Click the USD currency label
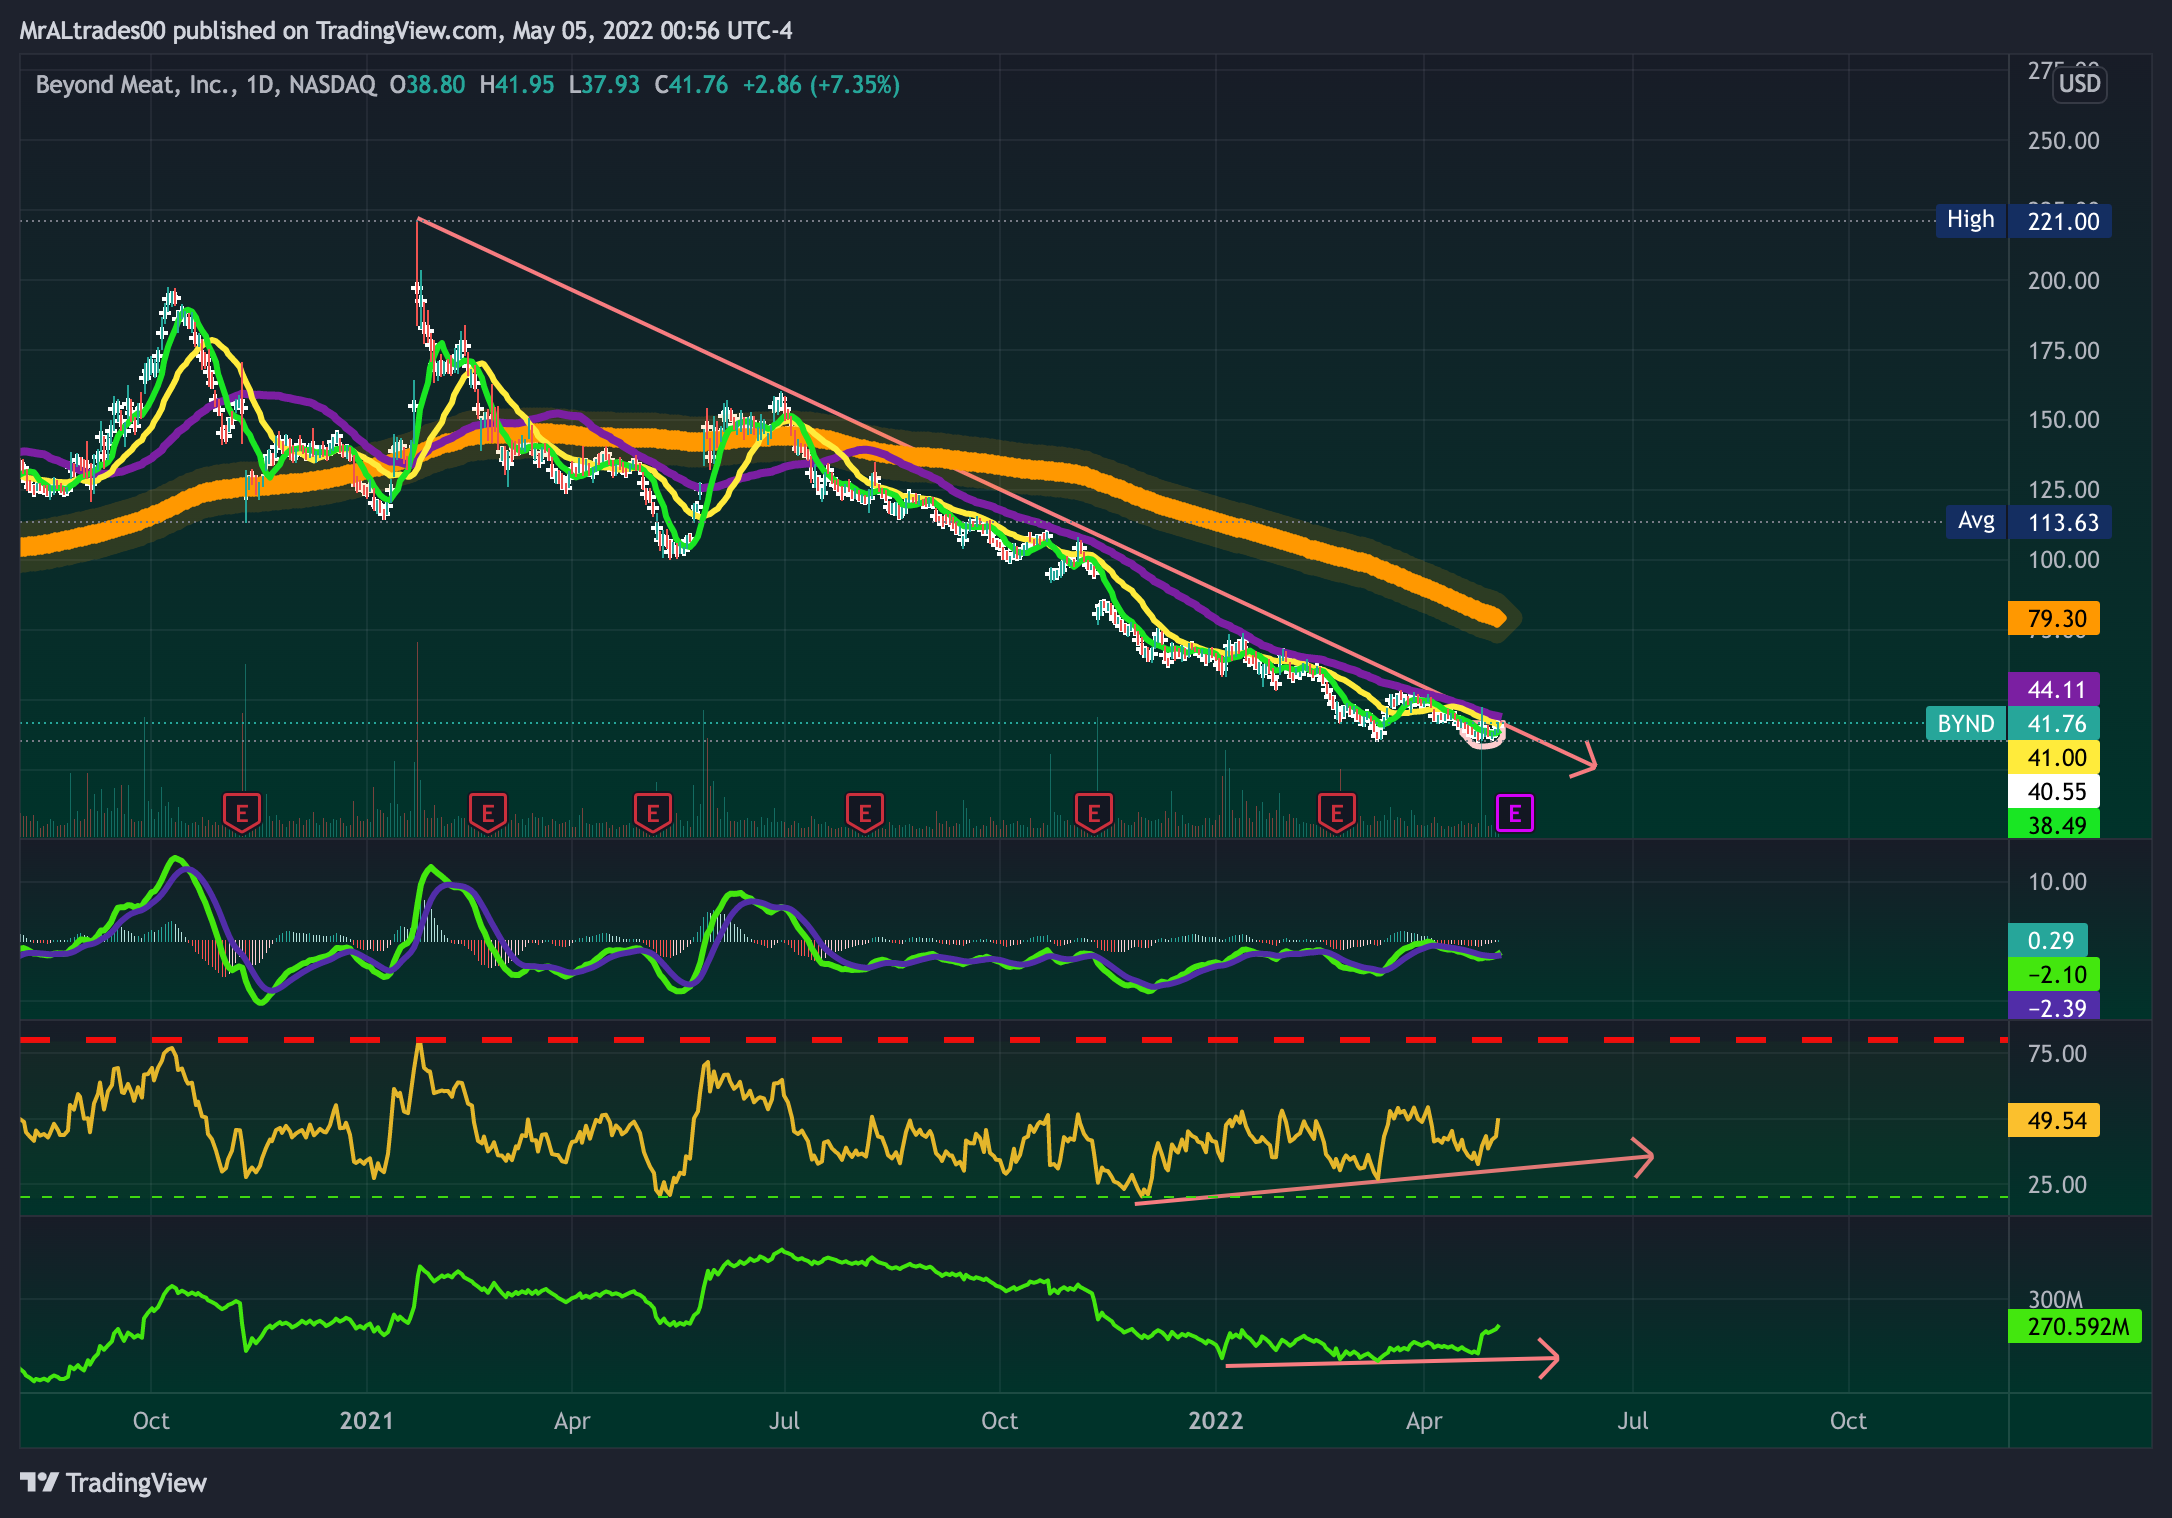The image size is (2172, 1518). coord(2080,83)
